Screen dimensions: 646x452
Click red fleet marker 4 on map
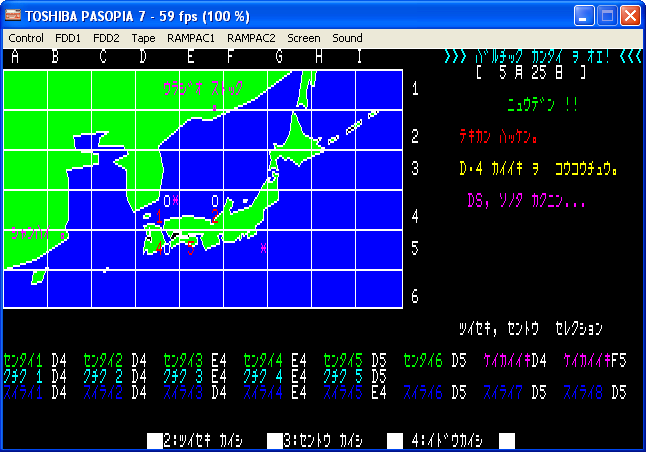point(159,248)
